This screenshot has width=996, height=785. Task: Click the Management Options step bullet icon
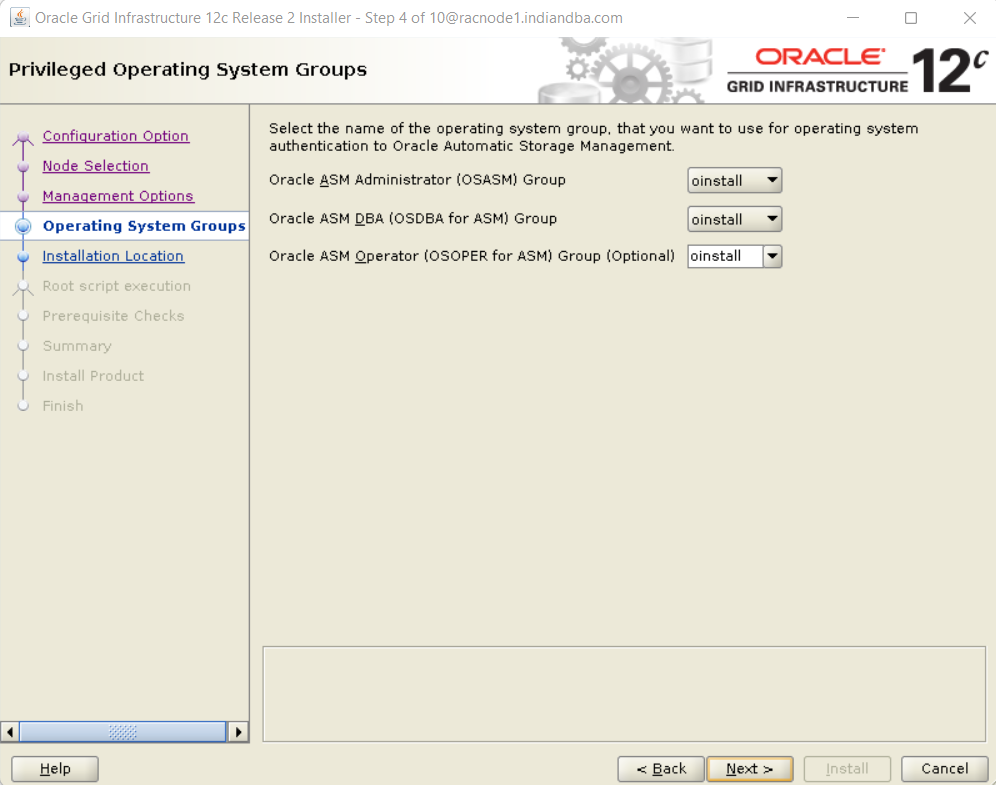click(24, 196)
